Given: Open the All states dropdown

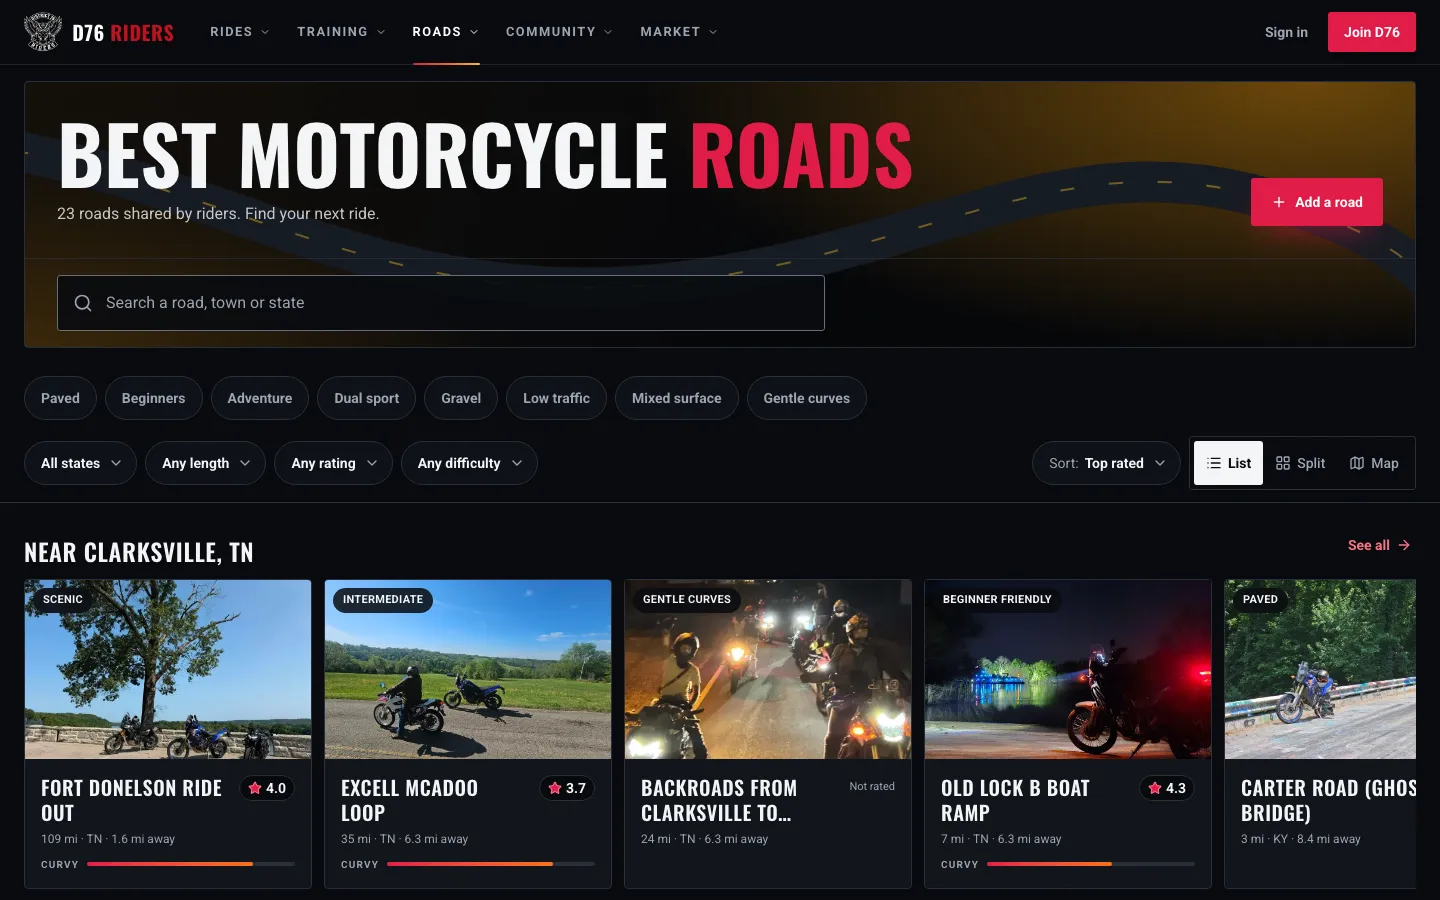Looking at the screenshot, I should coord(80,463).
